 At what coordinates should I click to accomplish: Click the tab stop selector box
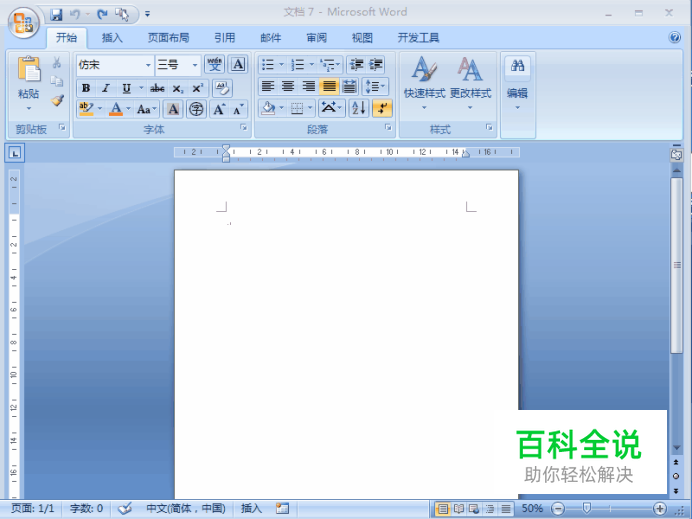point(15,153)
